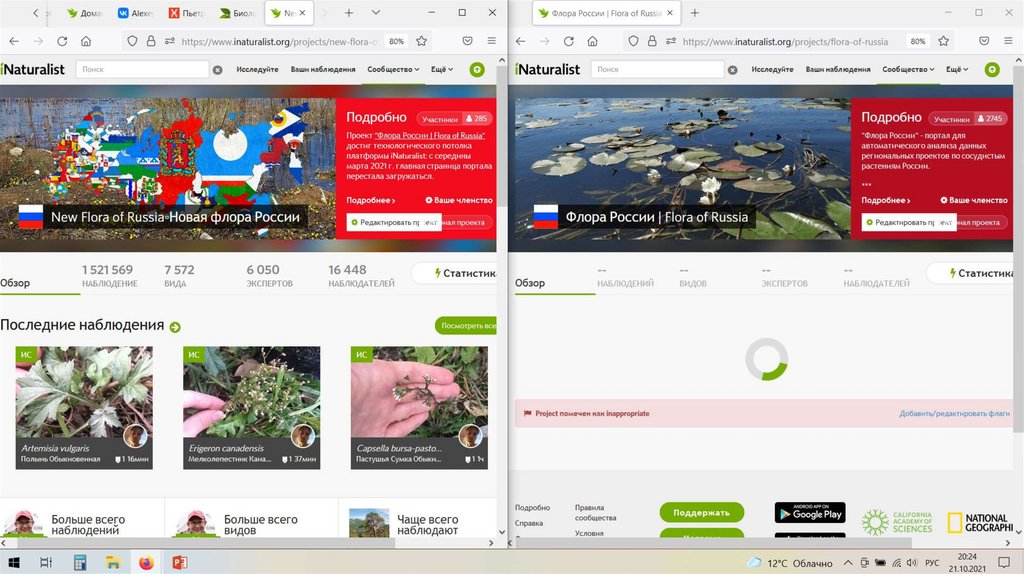Image resolution: width=1024 pixels, height=574 pixels.
Task: Launch Calculator from the taskbar
Action: coord(80,562)
